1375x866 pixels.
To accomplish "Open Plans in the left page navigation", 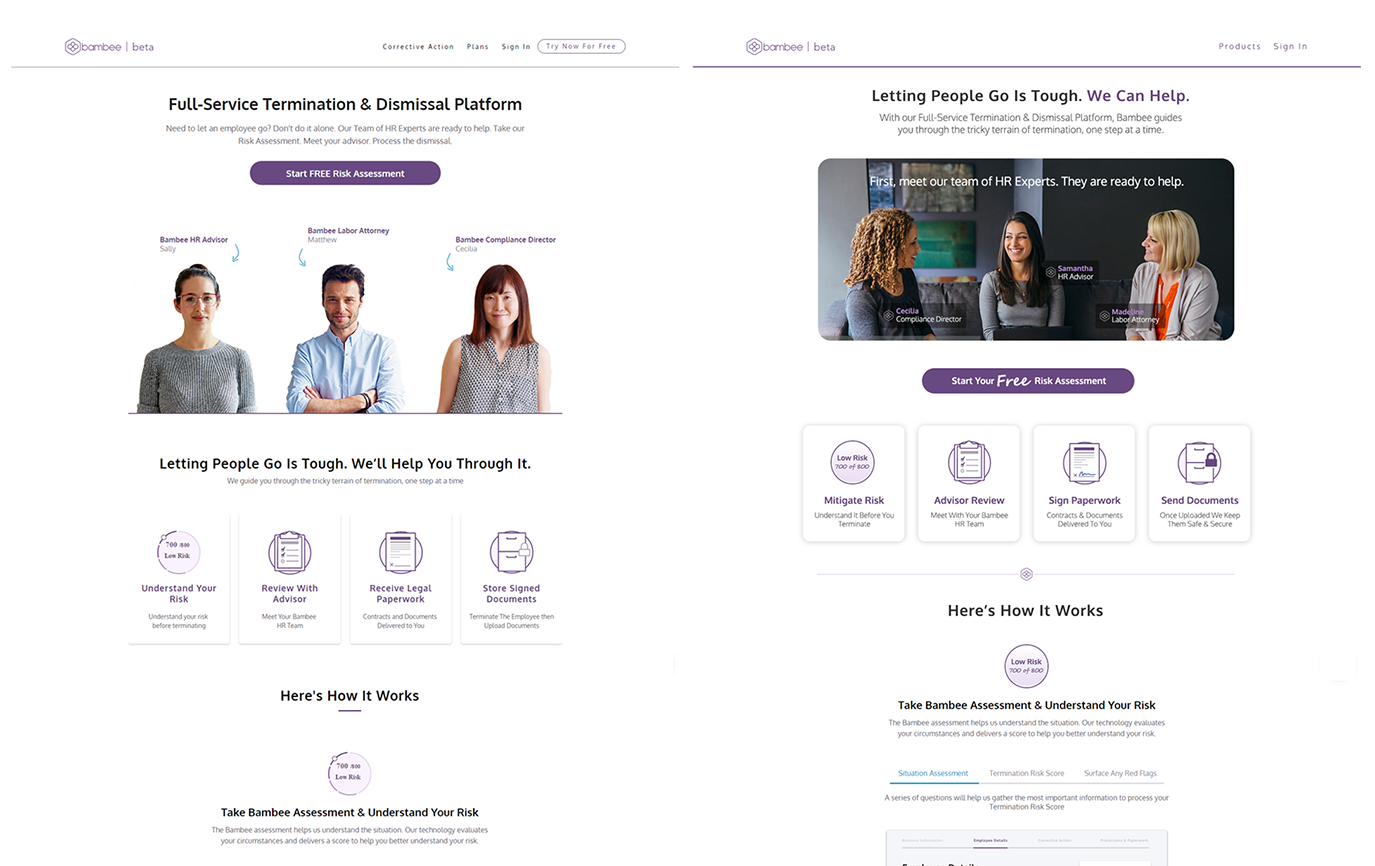I will [x=478, y=47].
